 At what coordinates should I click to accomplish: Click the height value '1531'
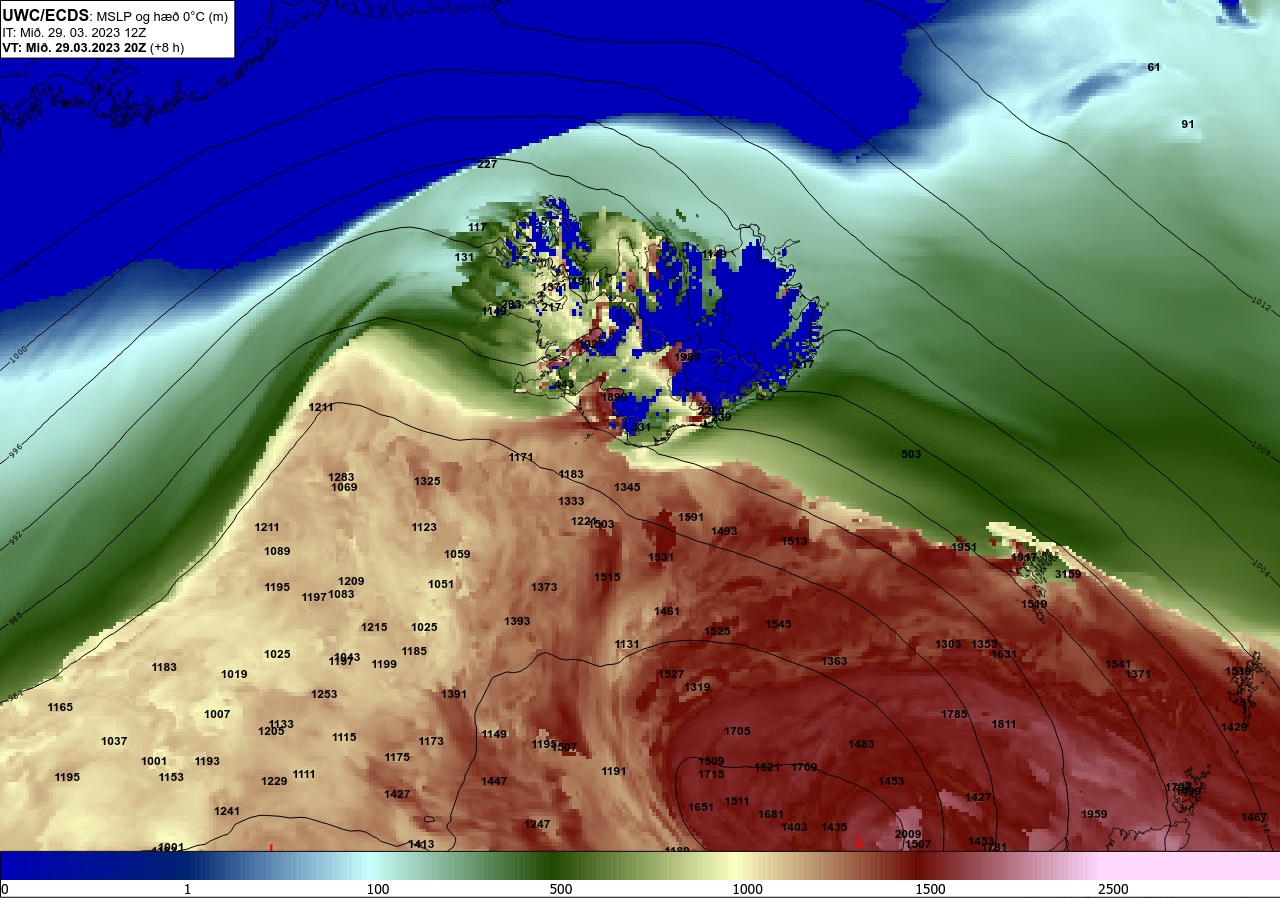point(661,557)
